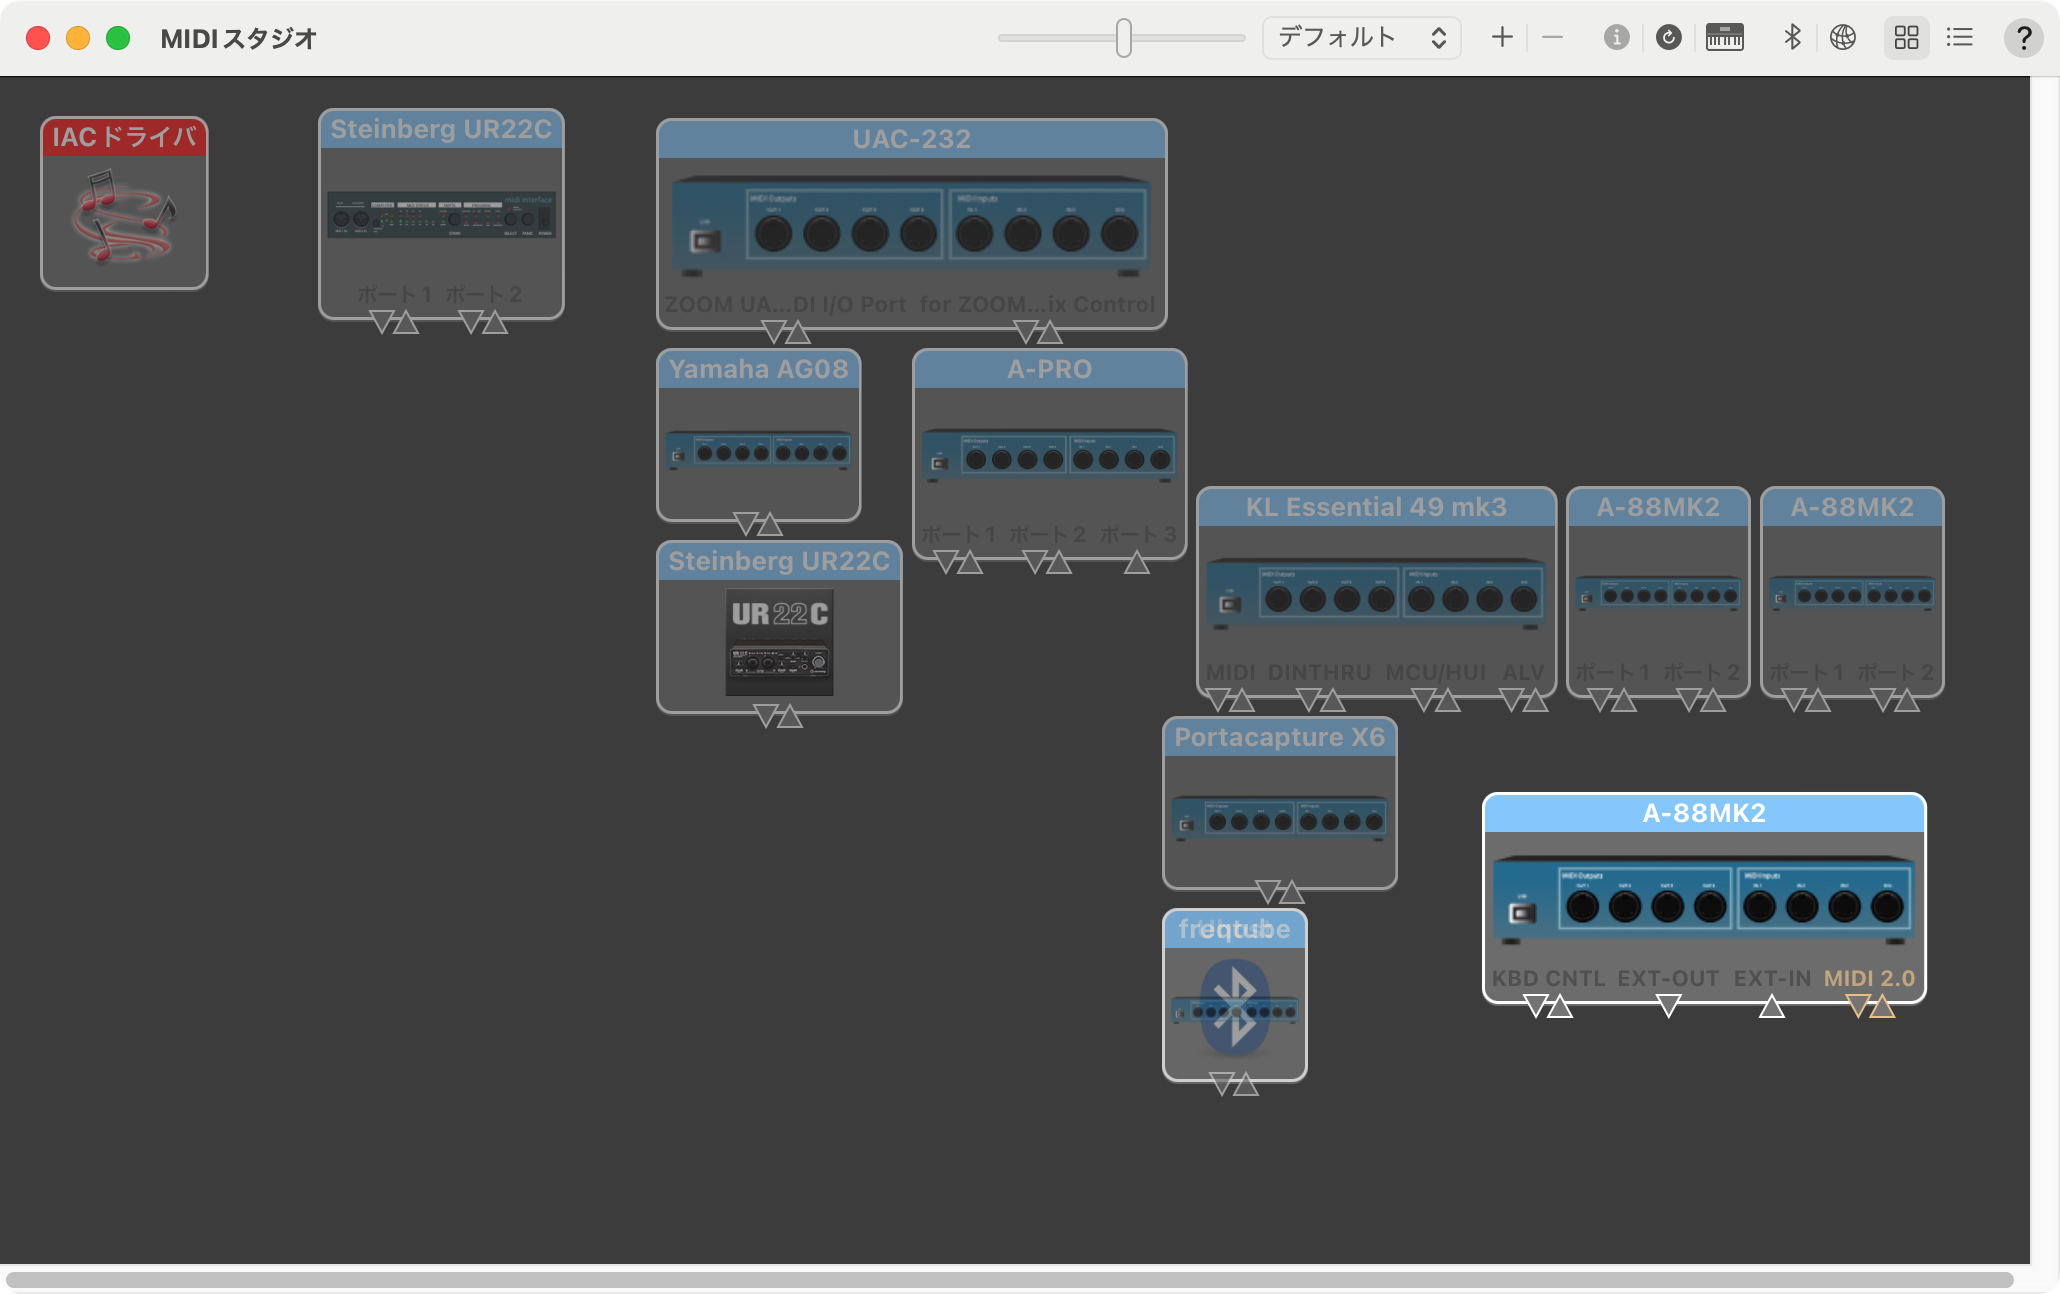Open the MIDI network setup globe icon
The image size is (2060, 1294).
[x=1843, y=38]
